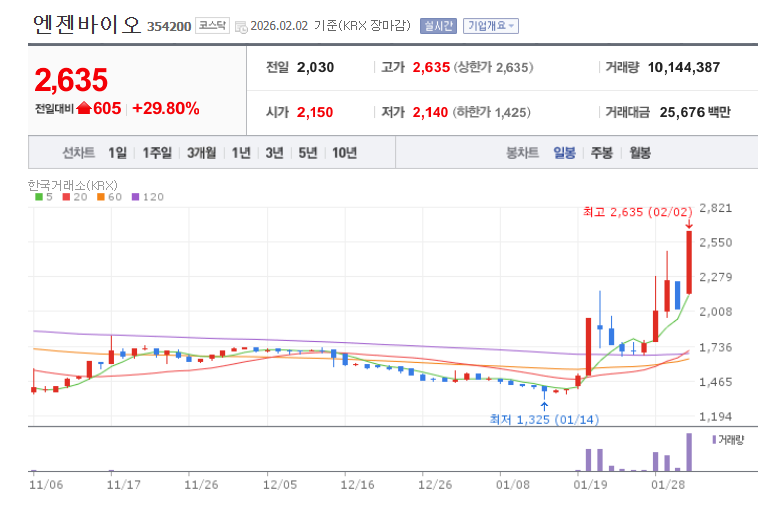Click the 거래량 value 10,144,387
The image size is (758, 512).
tap(684, 67)
